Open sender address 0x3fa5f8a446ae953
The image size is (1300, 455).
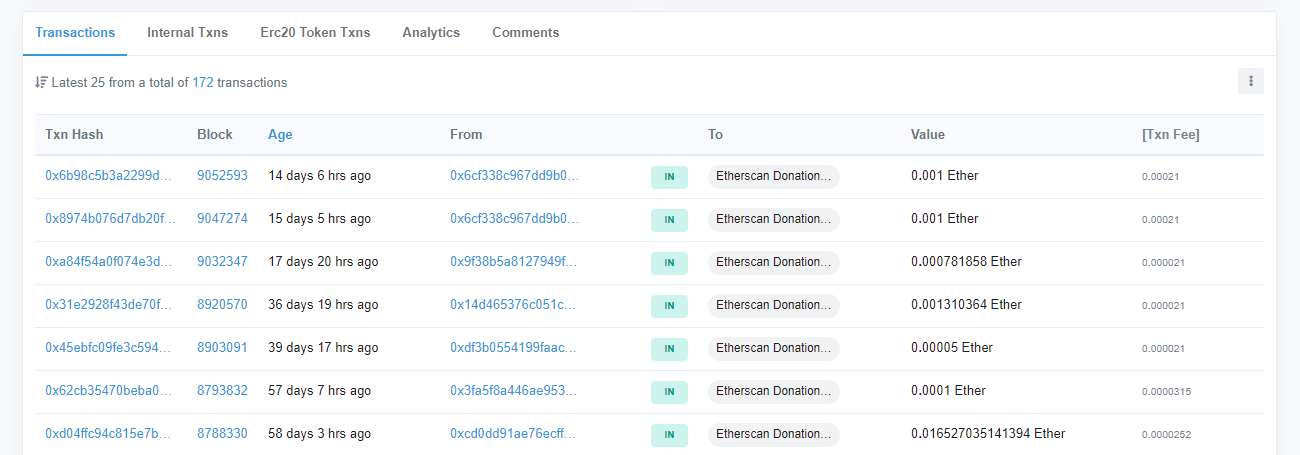pos(514,391)
